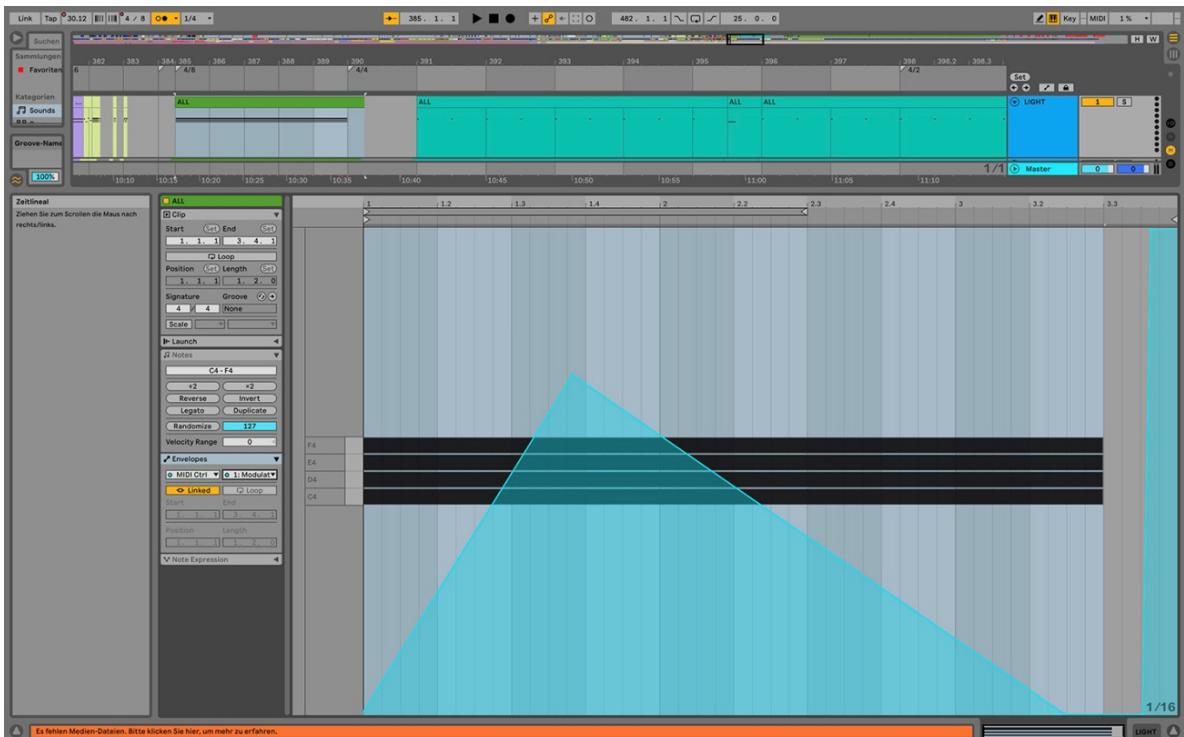This screenshot has width=1184, height=737.
Task: Collapse the Clip box triangle
Action: [x=276, y=214]
